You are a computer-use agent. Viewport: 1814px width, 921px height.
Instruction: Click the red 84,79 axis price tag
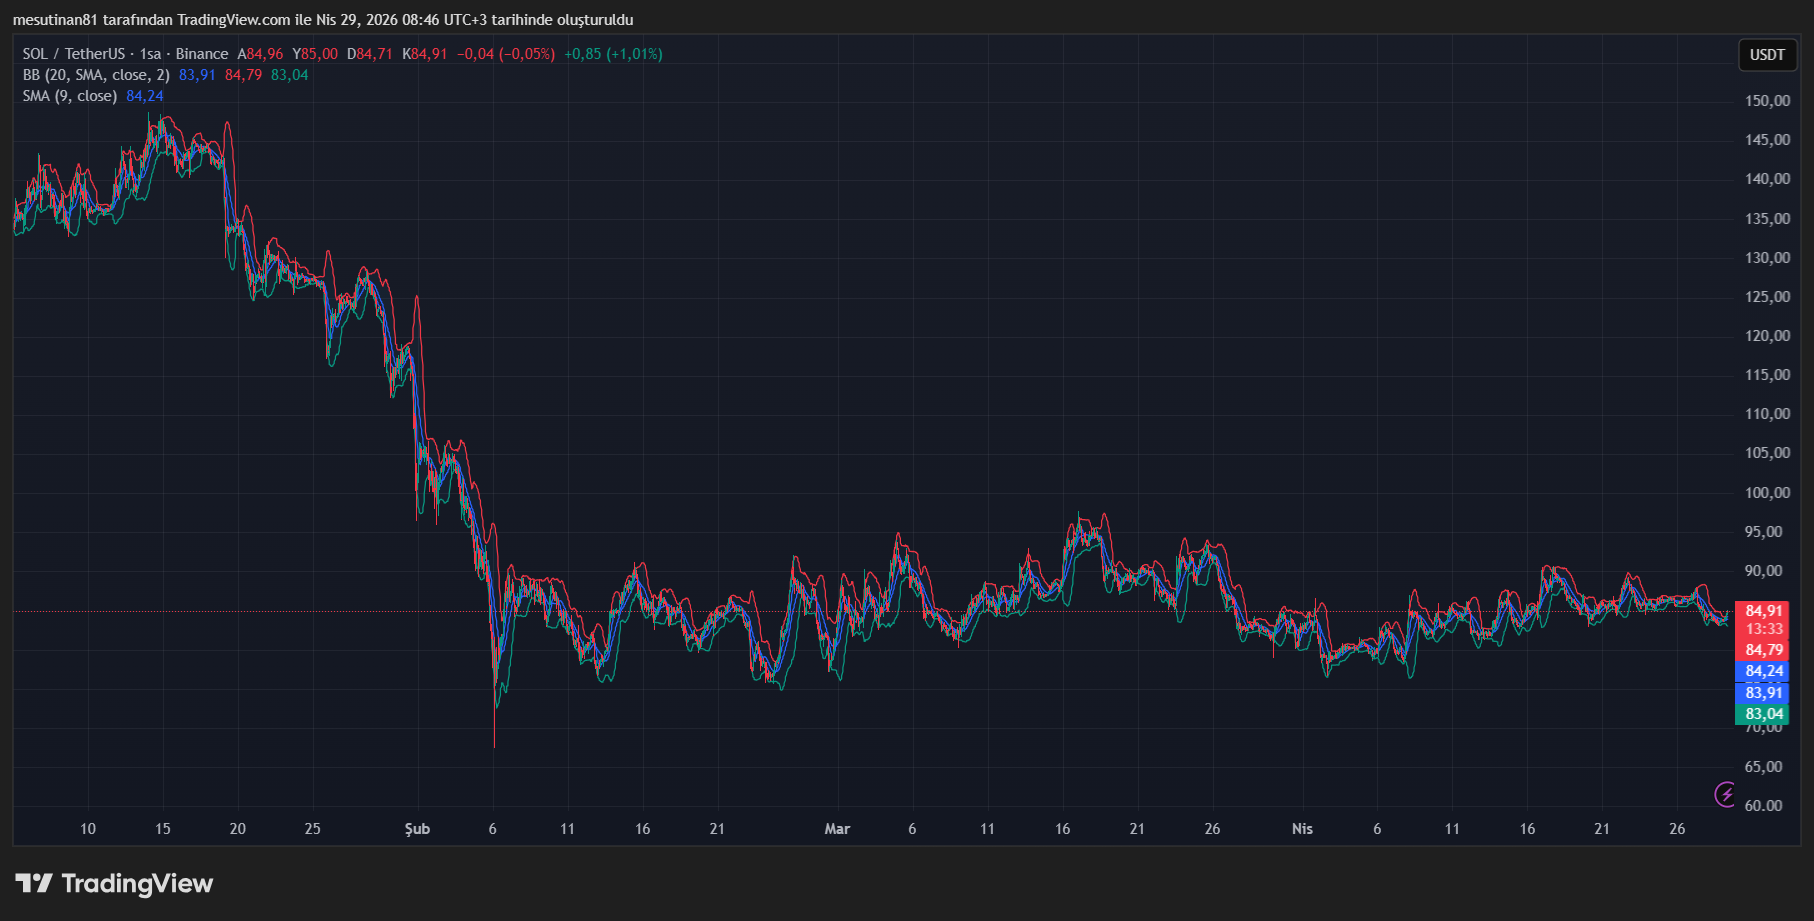tap(1763, 650)
